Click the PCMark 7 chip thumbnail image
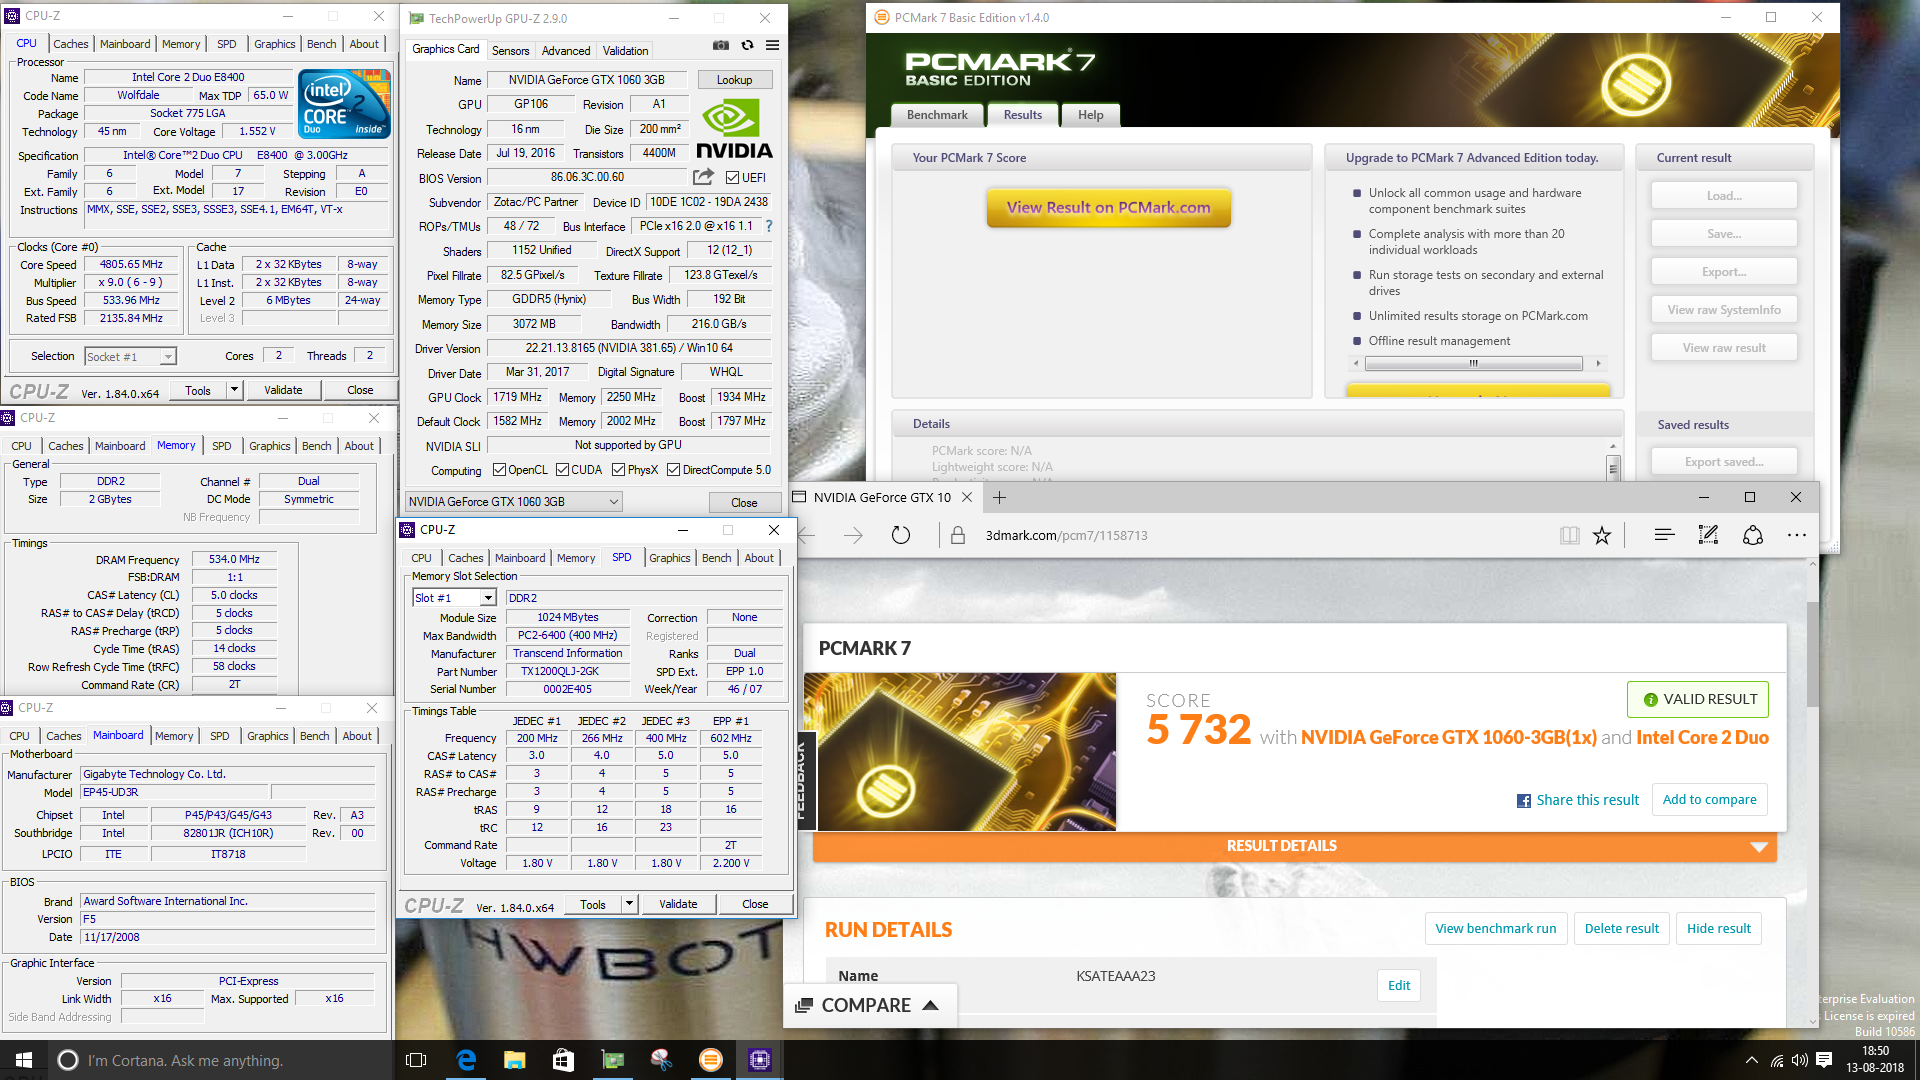Screen dimensions: 1920x1080 pyautogui.click(x=960, y=751)
